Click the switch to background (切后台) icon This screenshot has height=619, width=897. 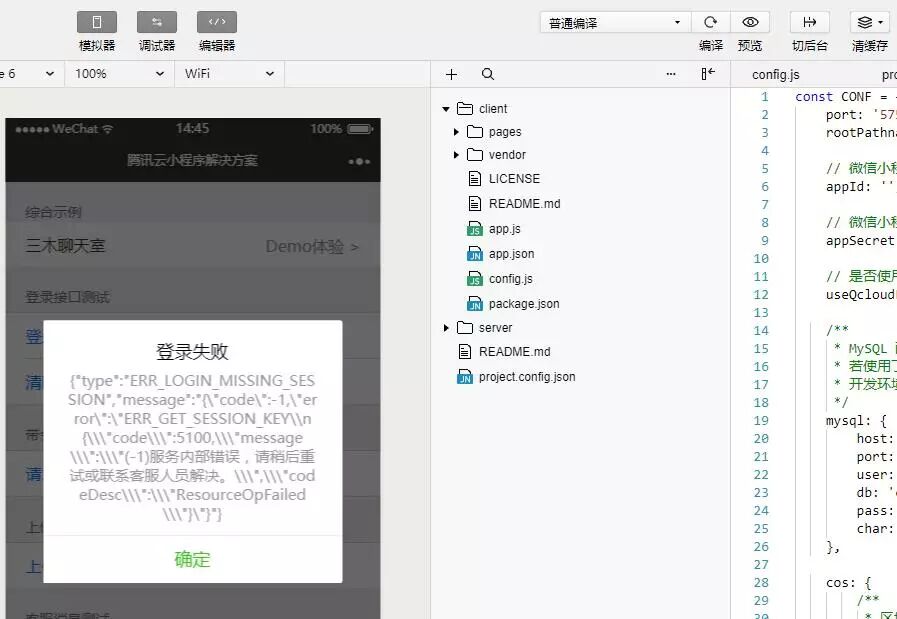point(809,23)
